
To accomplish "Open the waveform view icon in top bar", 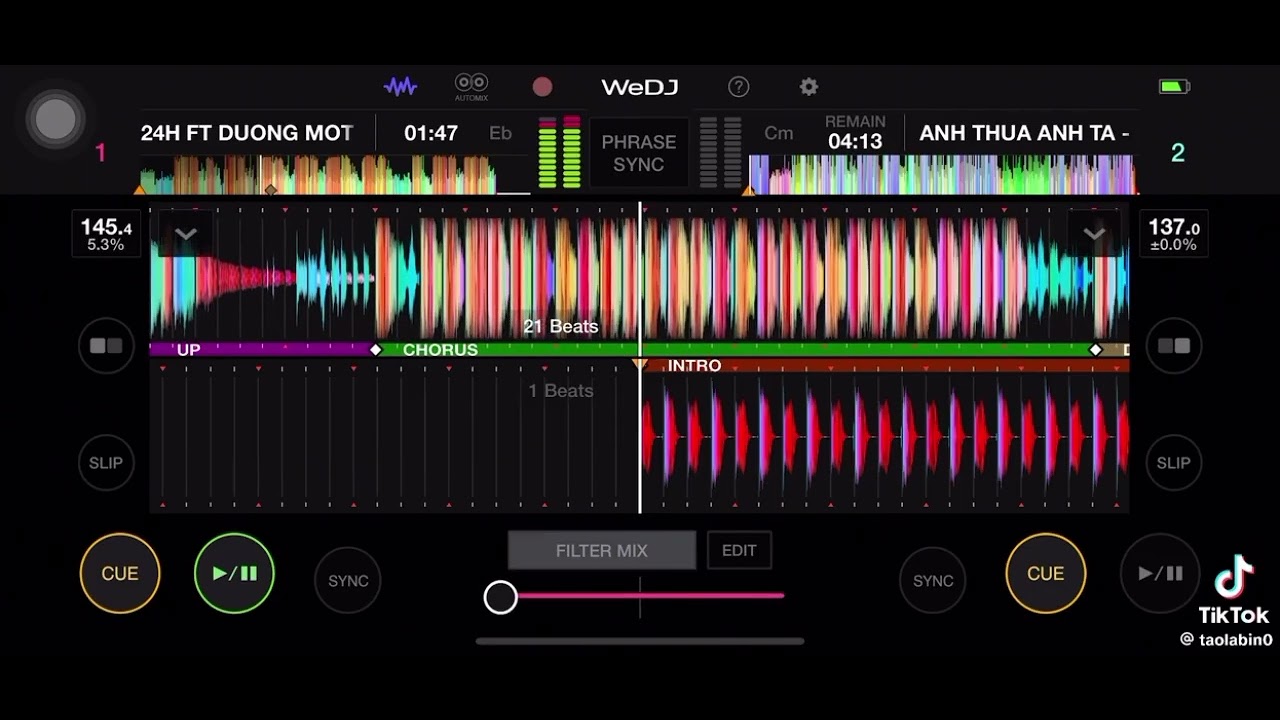I will [400, 87].
